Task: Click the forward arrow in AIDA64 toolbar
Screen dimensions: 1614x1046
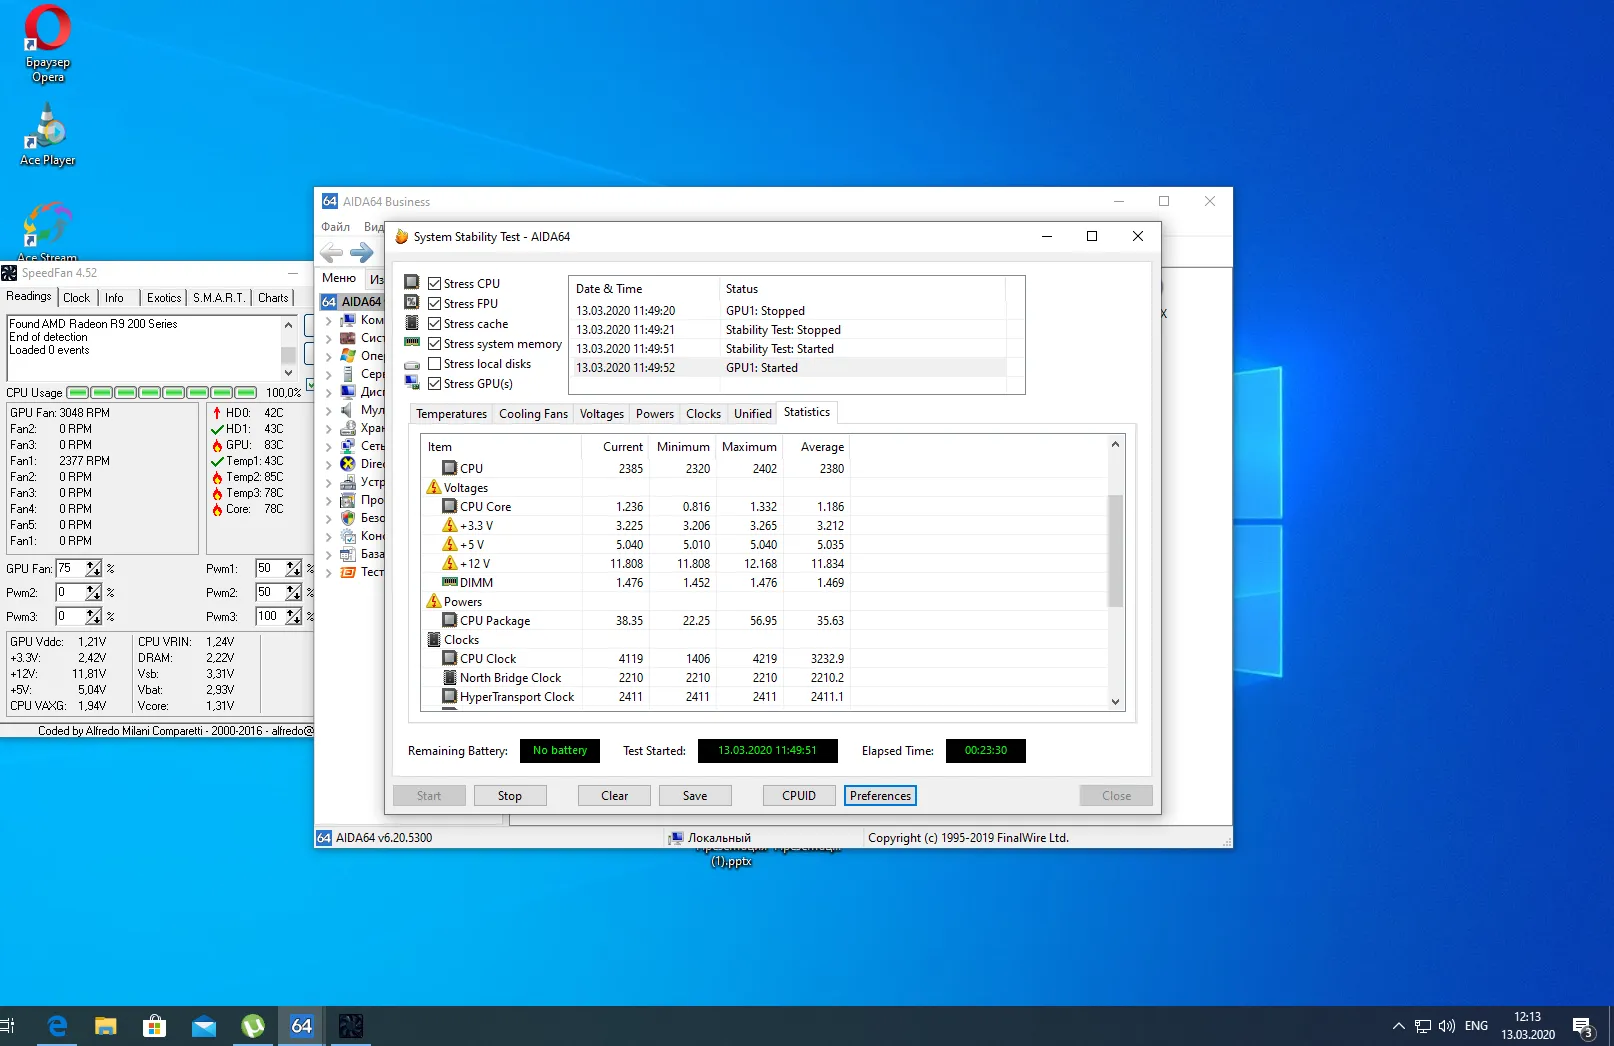Action: 361,253
